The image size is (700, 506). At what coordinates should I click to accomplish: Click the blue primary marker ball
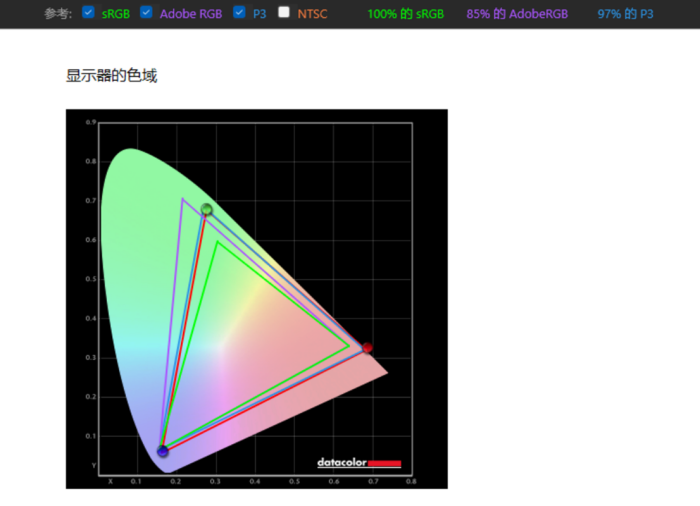163,452
